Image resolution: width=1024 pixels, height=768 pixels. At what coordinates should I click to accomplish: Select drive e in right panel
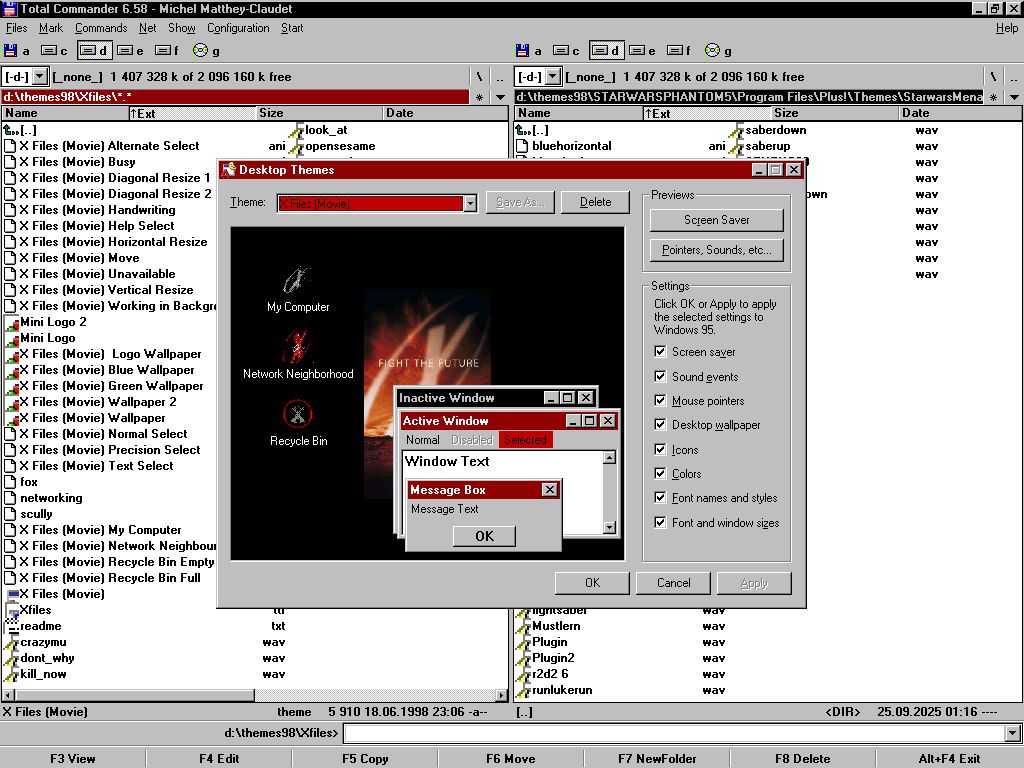[x=642, y=50]
